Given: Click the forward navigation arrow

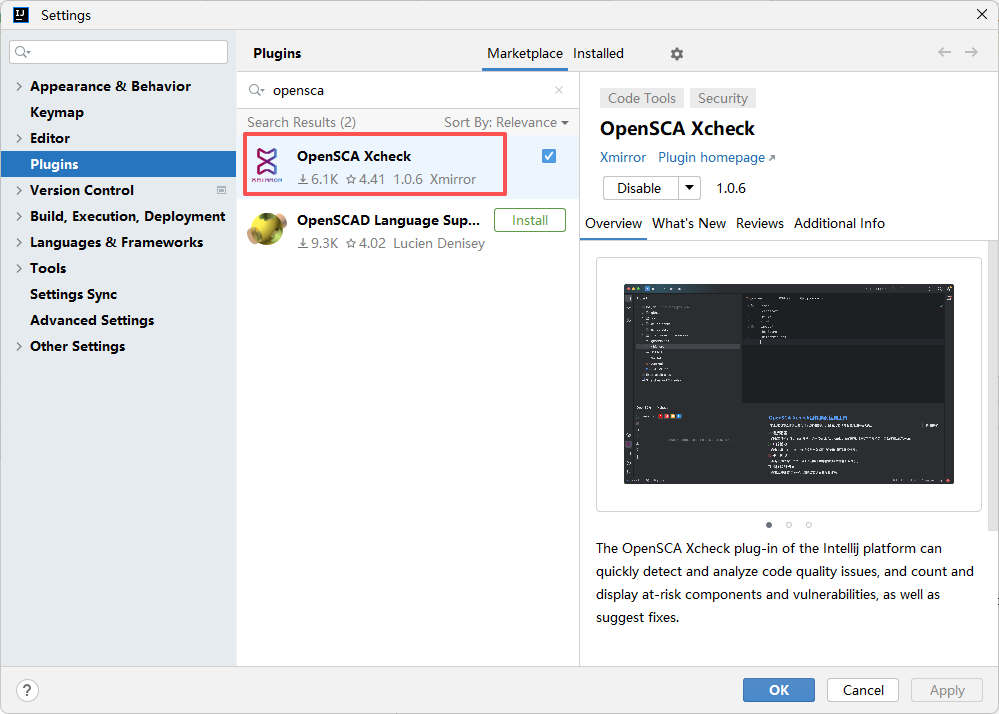Looking at the screenshot, I should coord(971,52).
